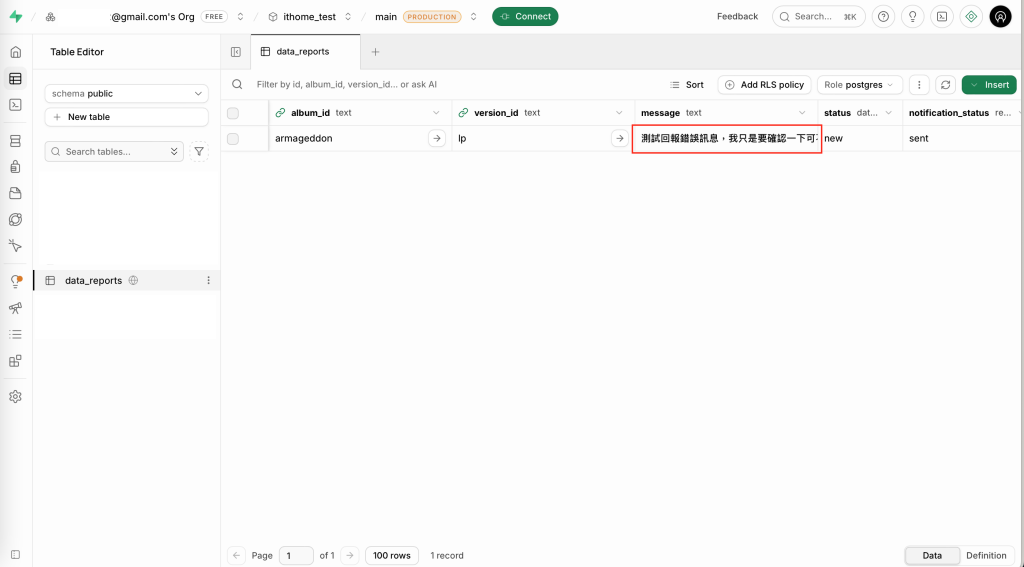Open SQL Editor sidebar icon
This screenshot has width=1024, height=567.
[x=16, y=105]
